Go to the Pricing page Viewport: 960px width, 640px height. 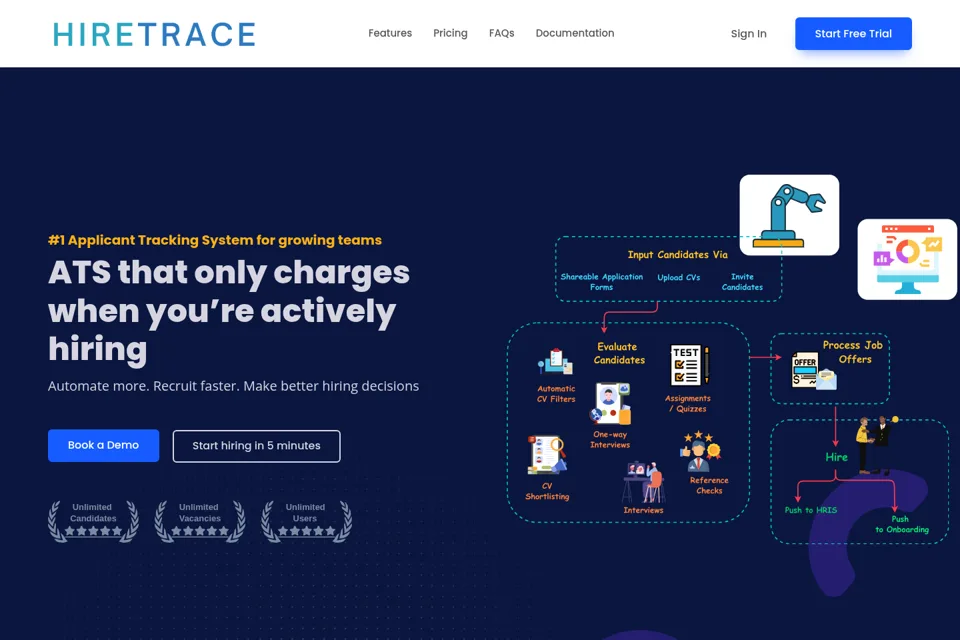tap(450, 33)
